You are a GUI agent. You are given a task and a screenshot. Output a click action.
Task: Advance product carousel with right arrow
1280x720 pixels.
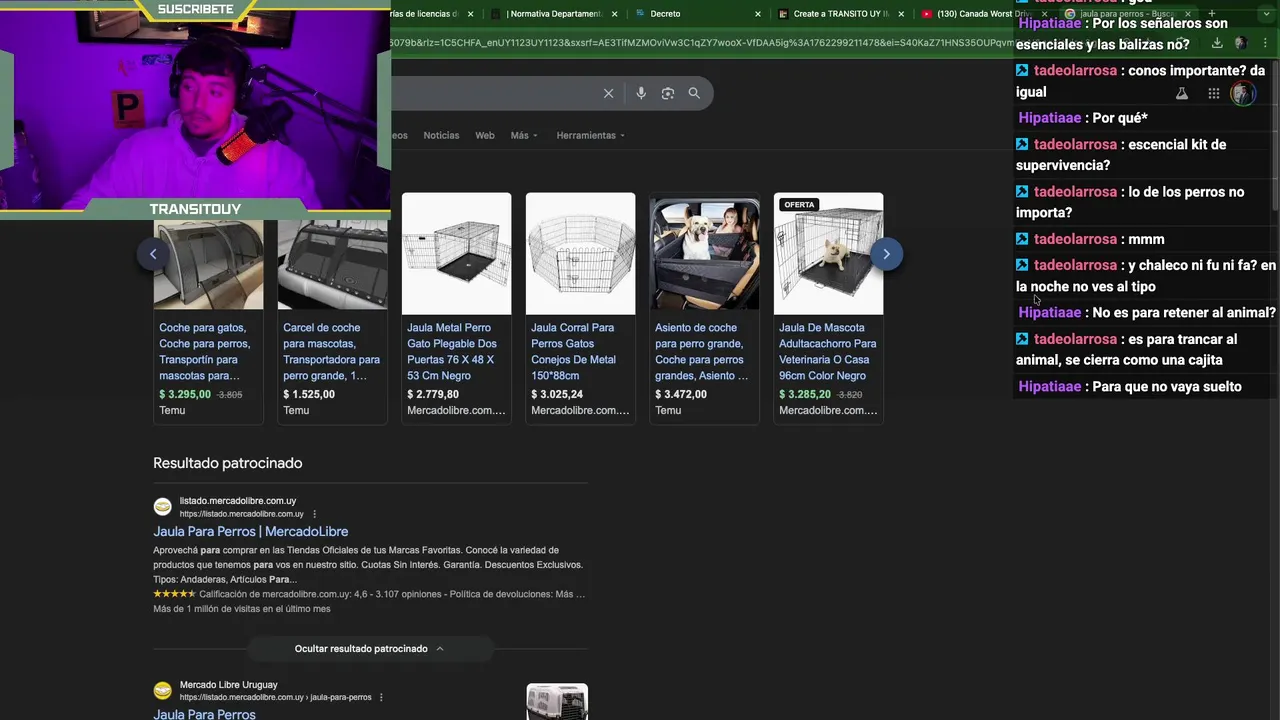(x=886, y=254)
